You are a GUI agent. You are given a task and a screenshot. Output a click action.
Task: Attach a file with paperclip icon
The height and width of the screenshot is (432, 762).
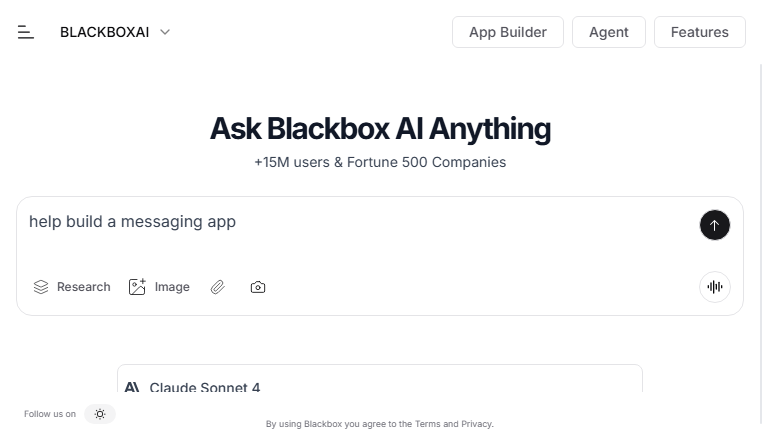click(x=218, y=287)
